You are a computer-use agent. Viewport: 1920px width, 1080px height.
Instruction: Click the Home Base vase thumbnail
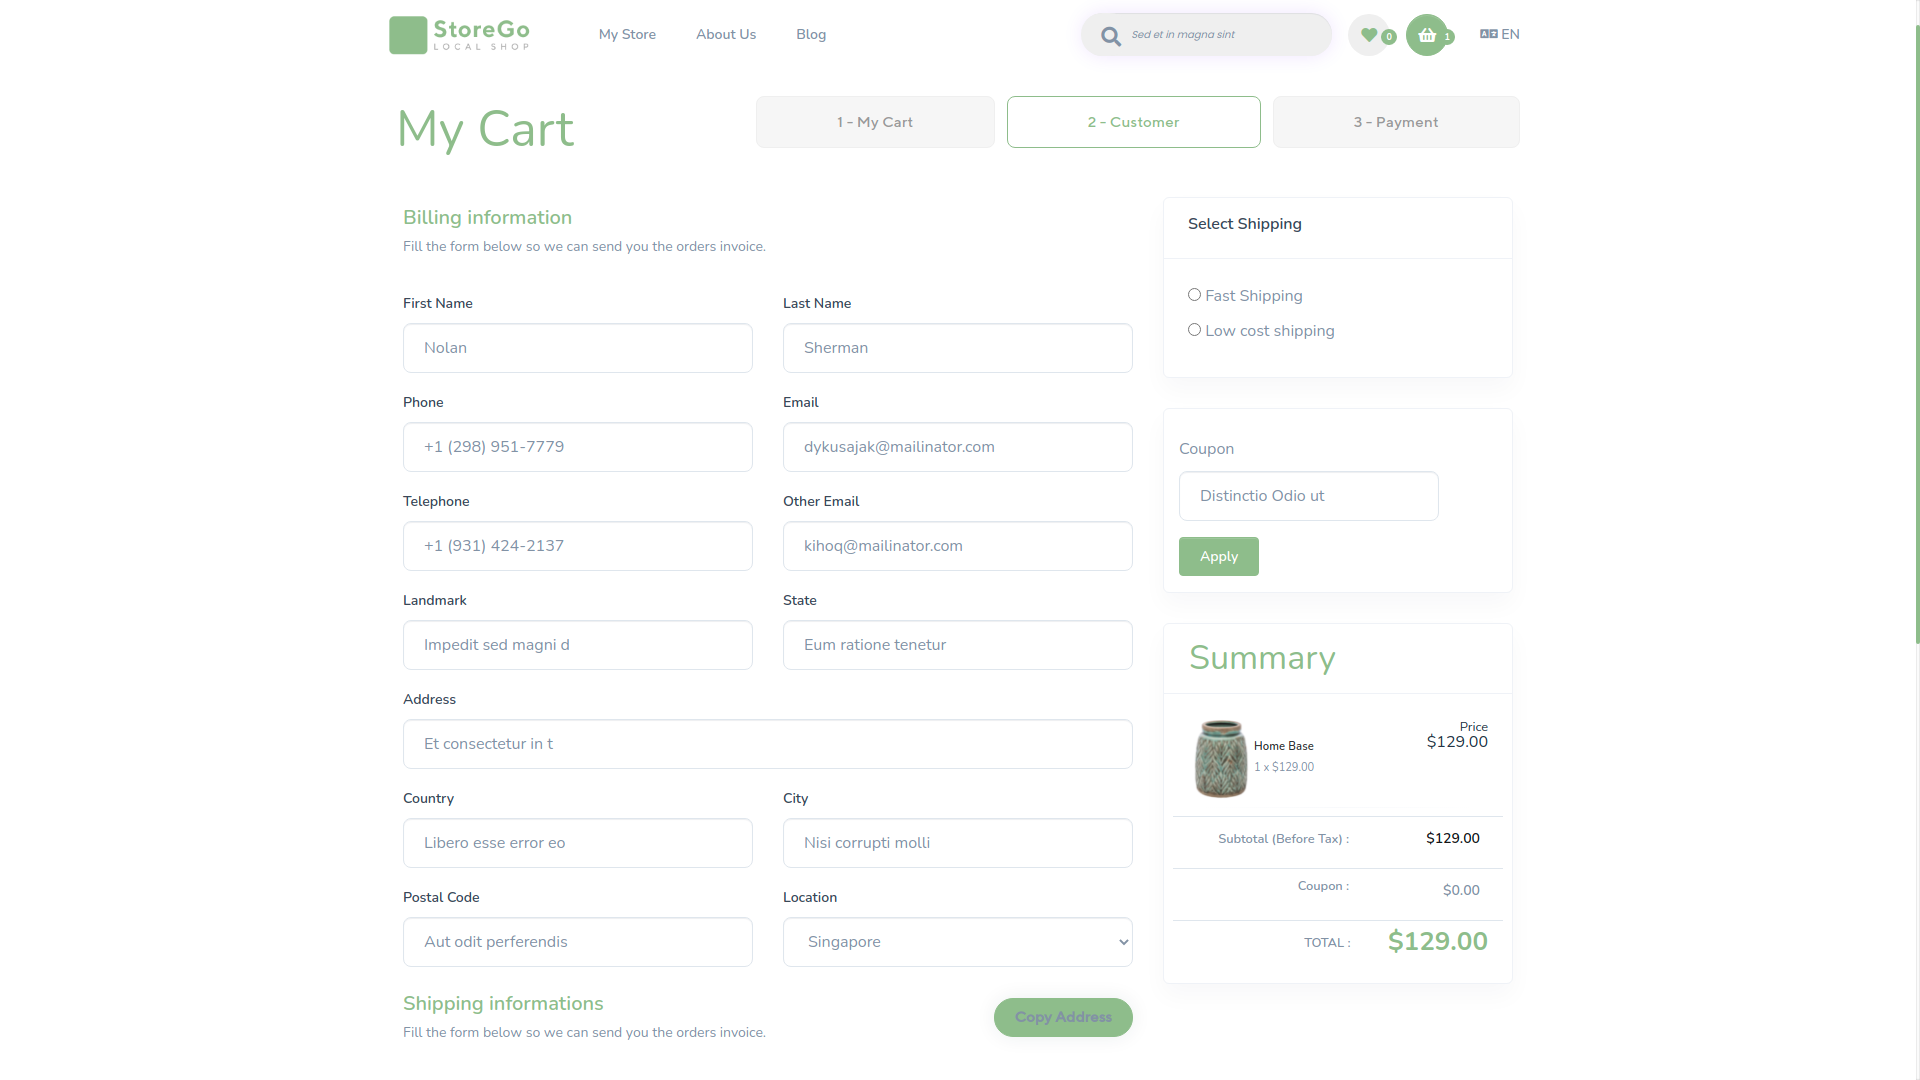coord(1220,759)
